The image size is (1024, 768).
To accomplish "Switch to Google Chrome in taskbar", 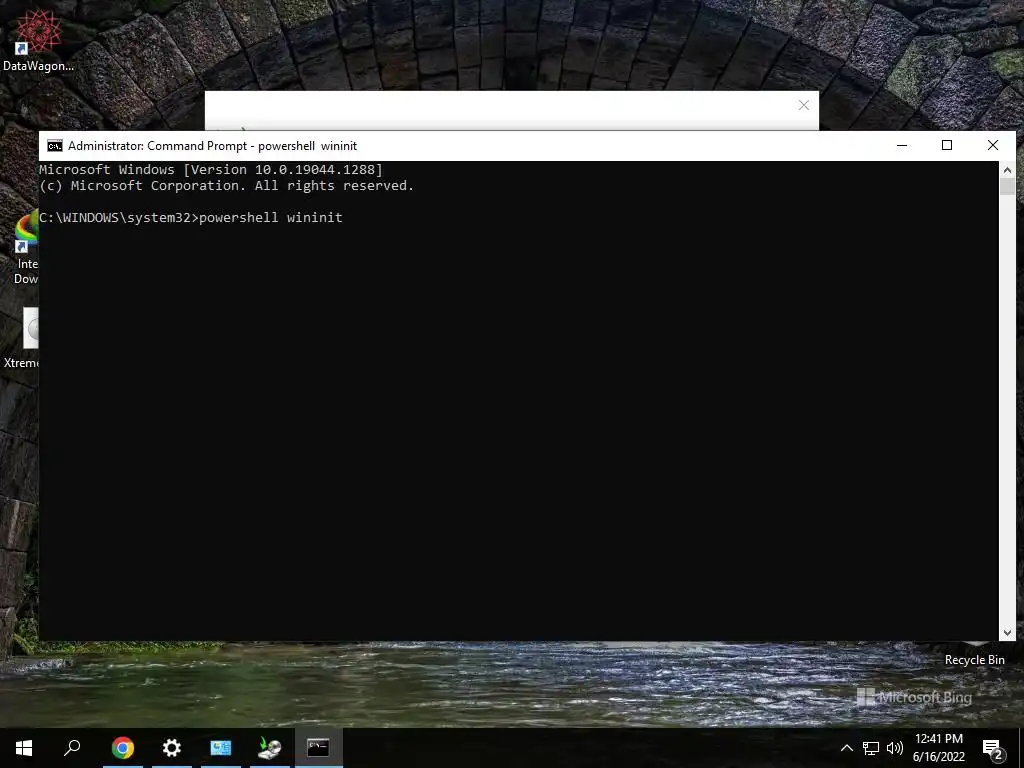I will pos(123,748).
